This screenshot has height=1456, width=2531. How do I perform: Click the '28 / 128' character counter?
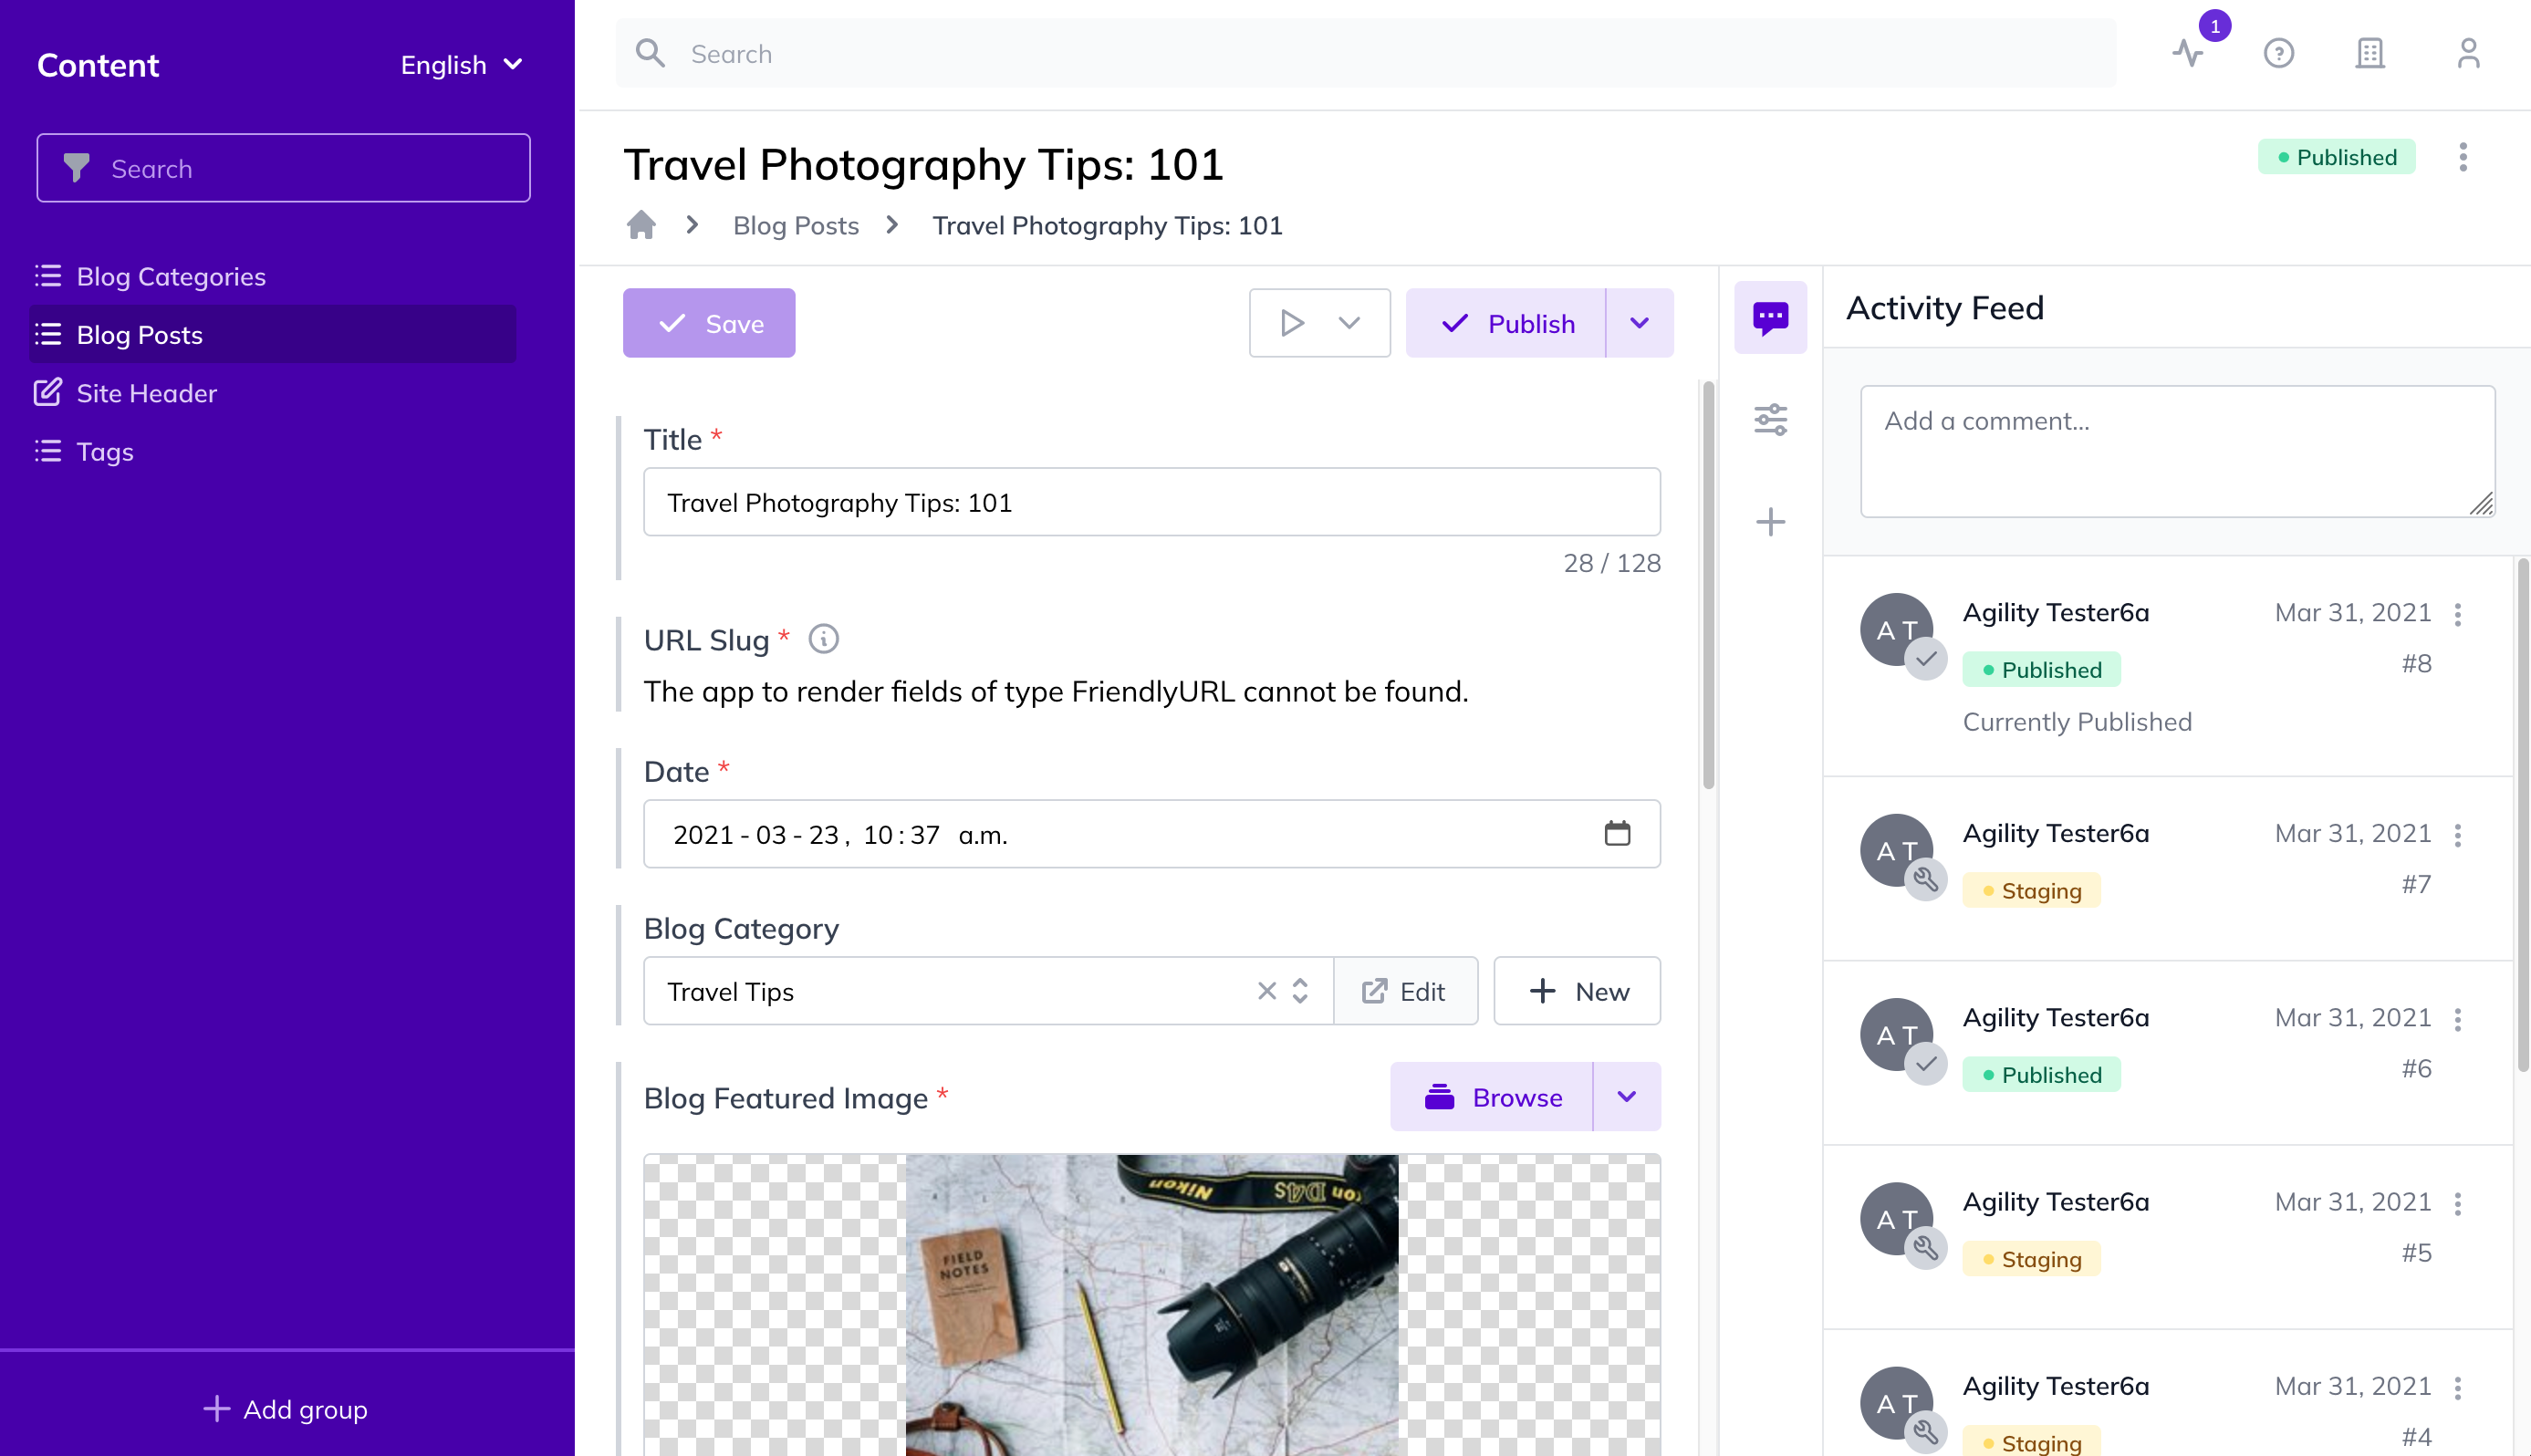coord(1611,563)
